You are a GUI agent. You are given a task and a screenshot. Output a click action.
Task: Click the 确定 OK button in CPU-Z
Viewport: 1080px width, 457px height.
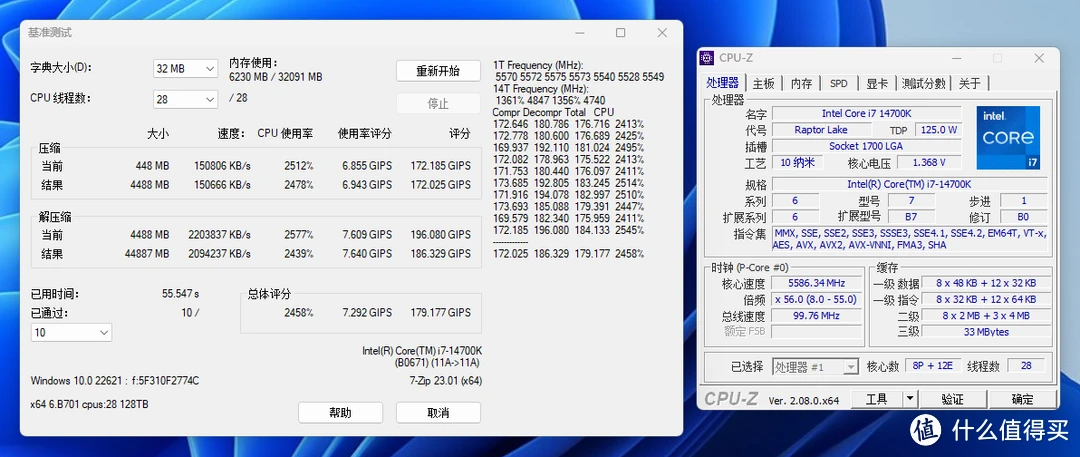tap(1022, 399)
